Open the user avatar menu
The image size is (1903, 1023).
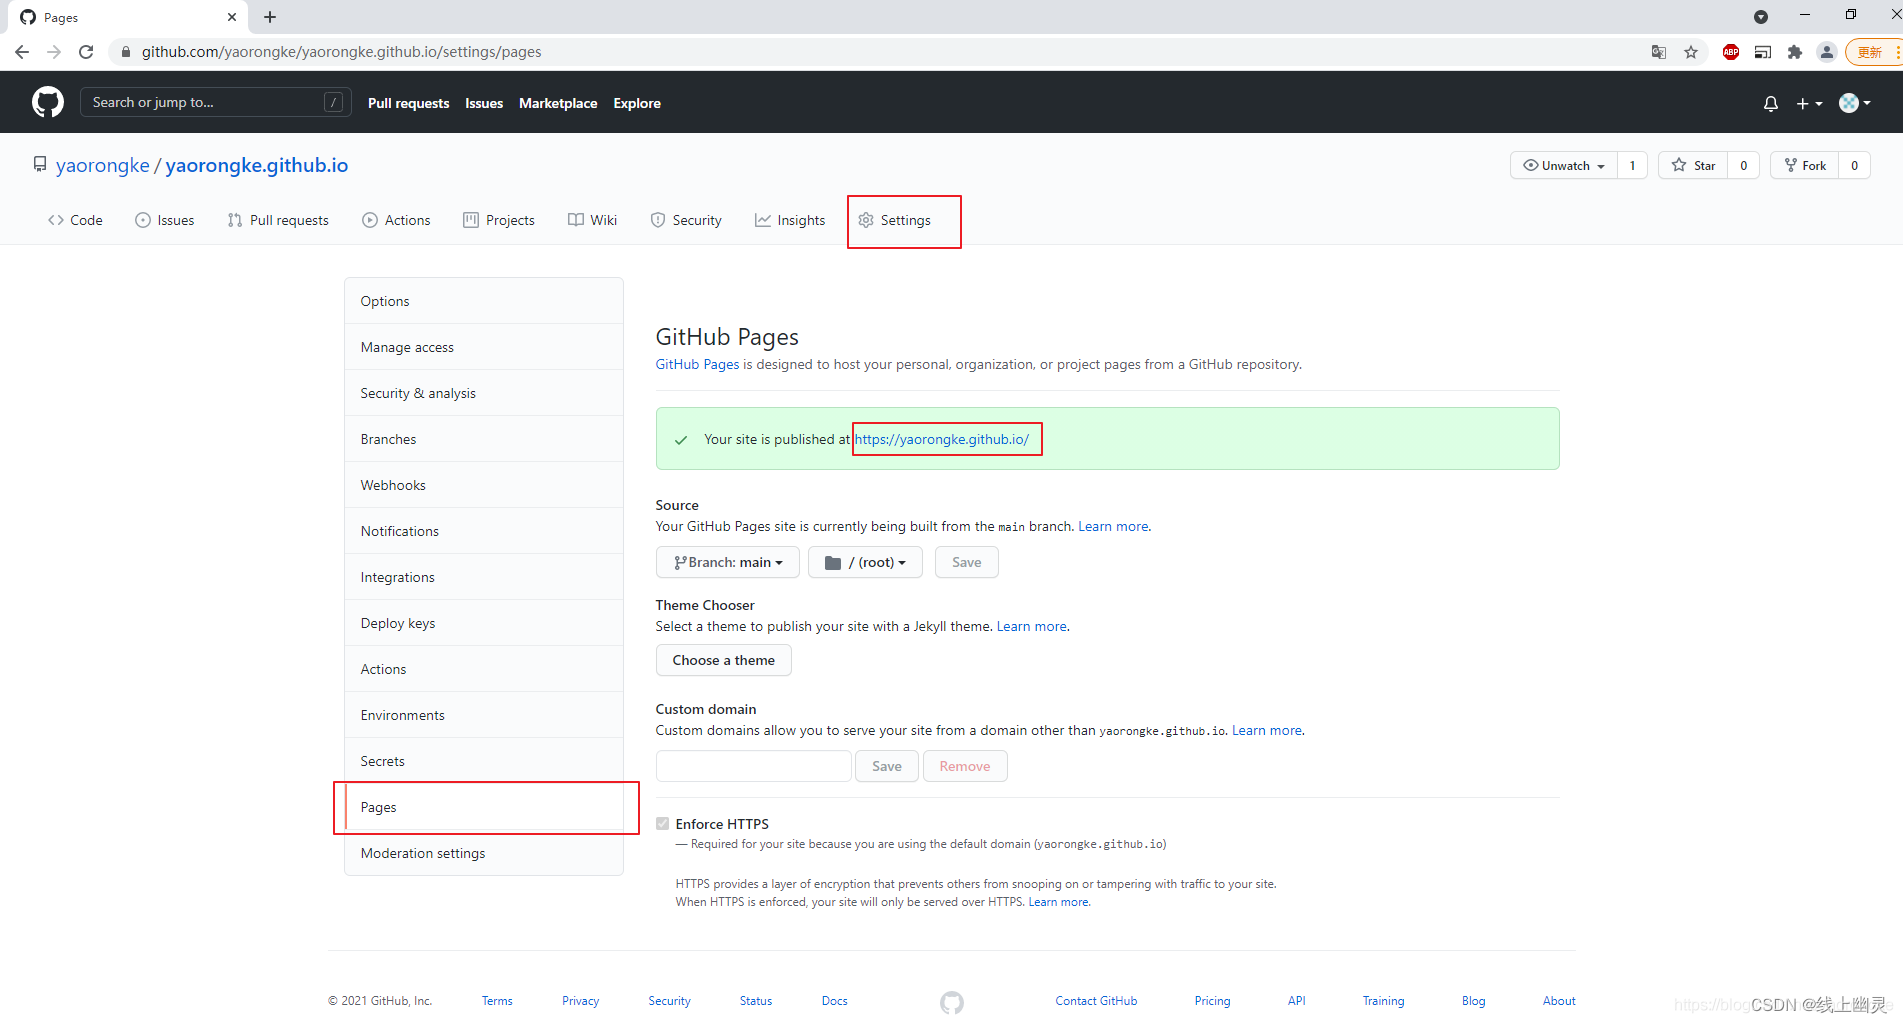(x=1855, y=103)
